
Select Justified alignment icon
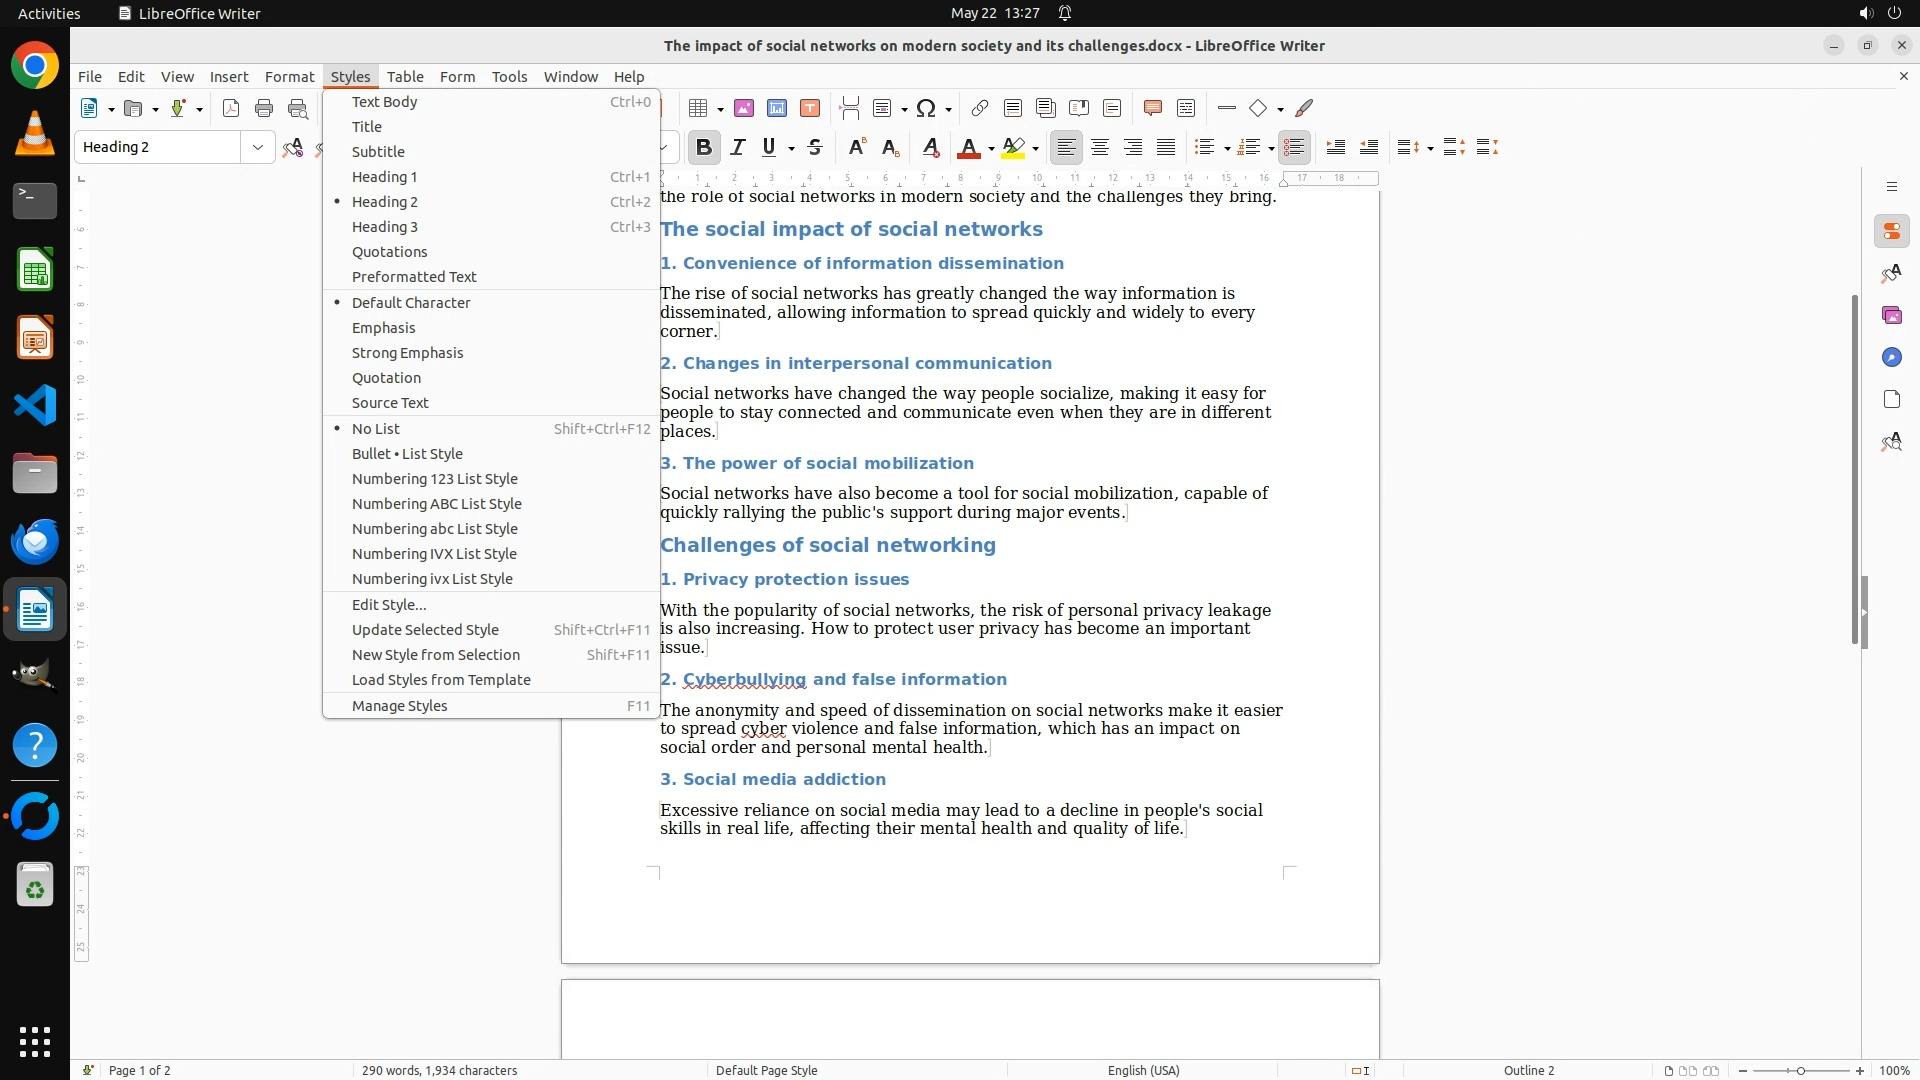click(x=1166, y=148)
